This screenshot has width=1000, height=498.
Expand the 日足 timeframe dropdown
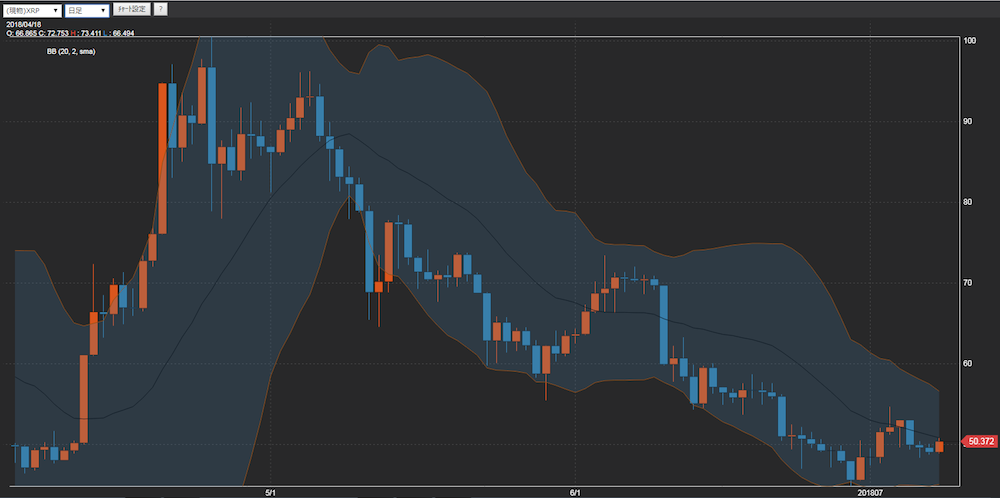(86, 10)
